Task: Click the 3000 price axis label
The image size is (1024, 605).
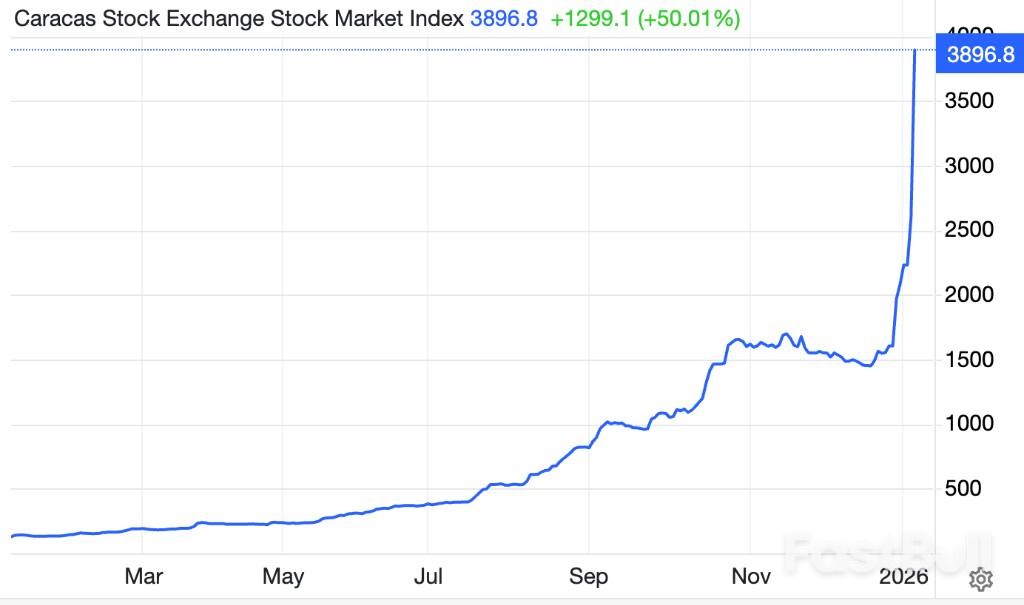Action: click(969, 166)
